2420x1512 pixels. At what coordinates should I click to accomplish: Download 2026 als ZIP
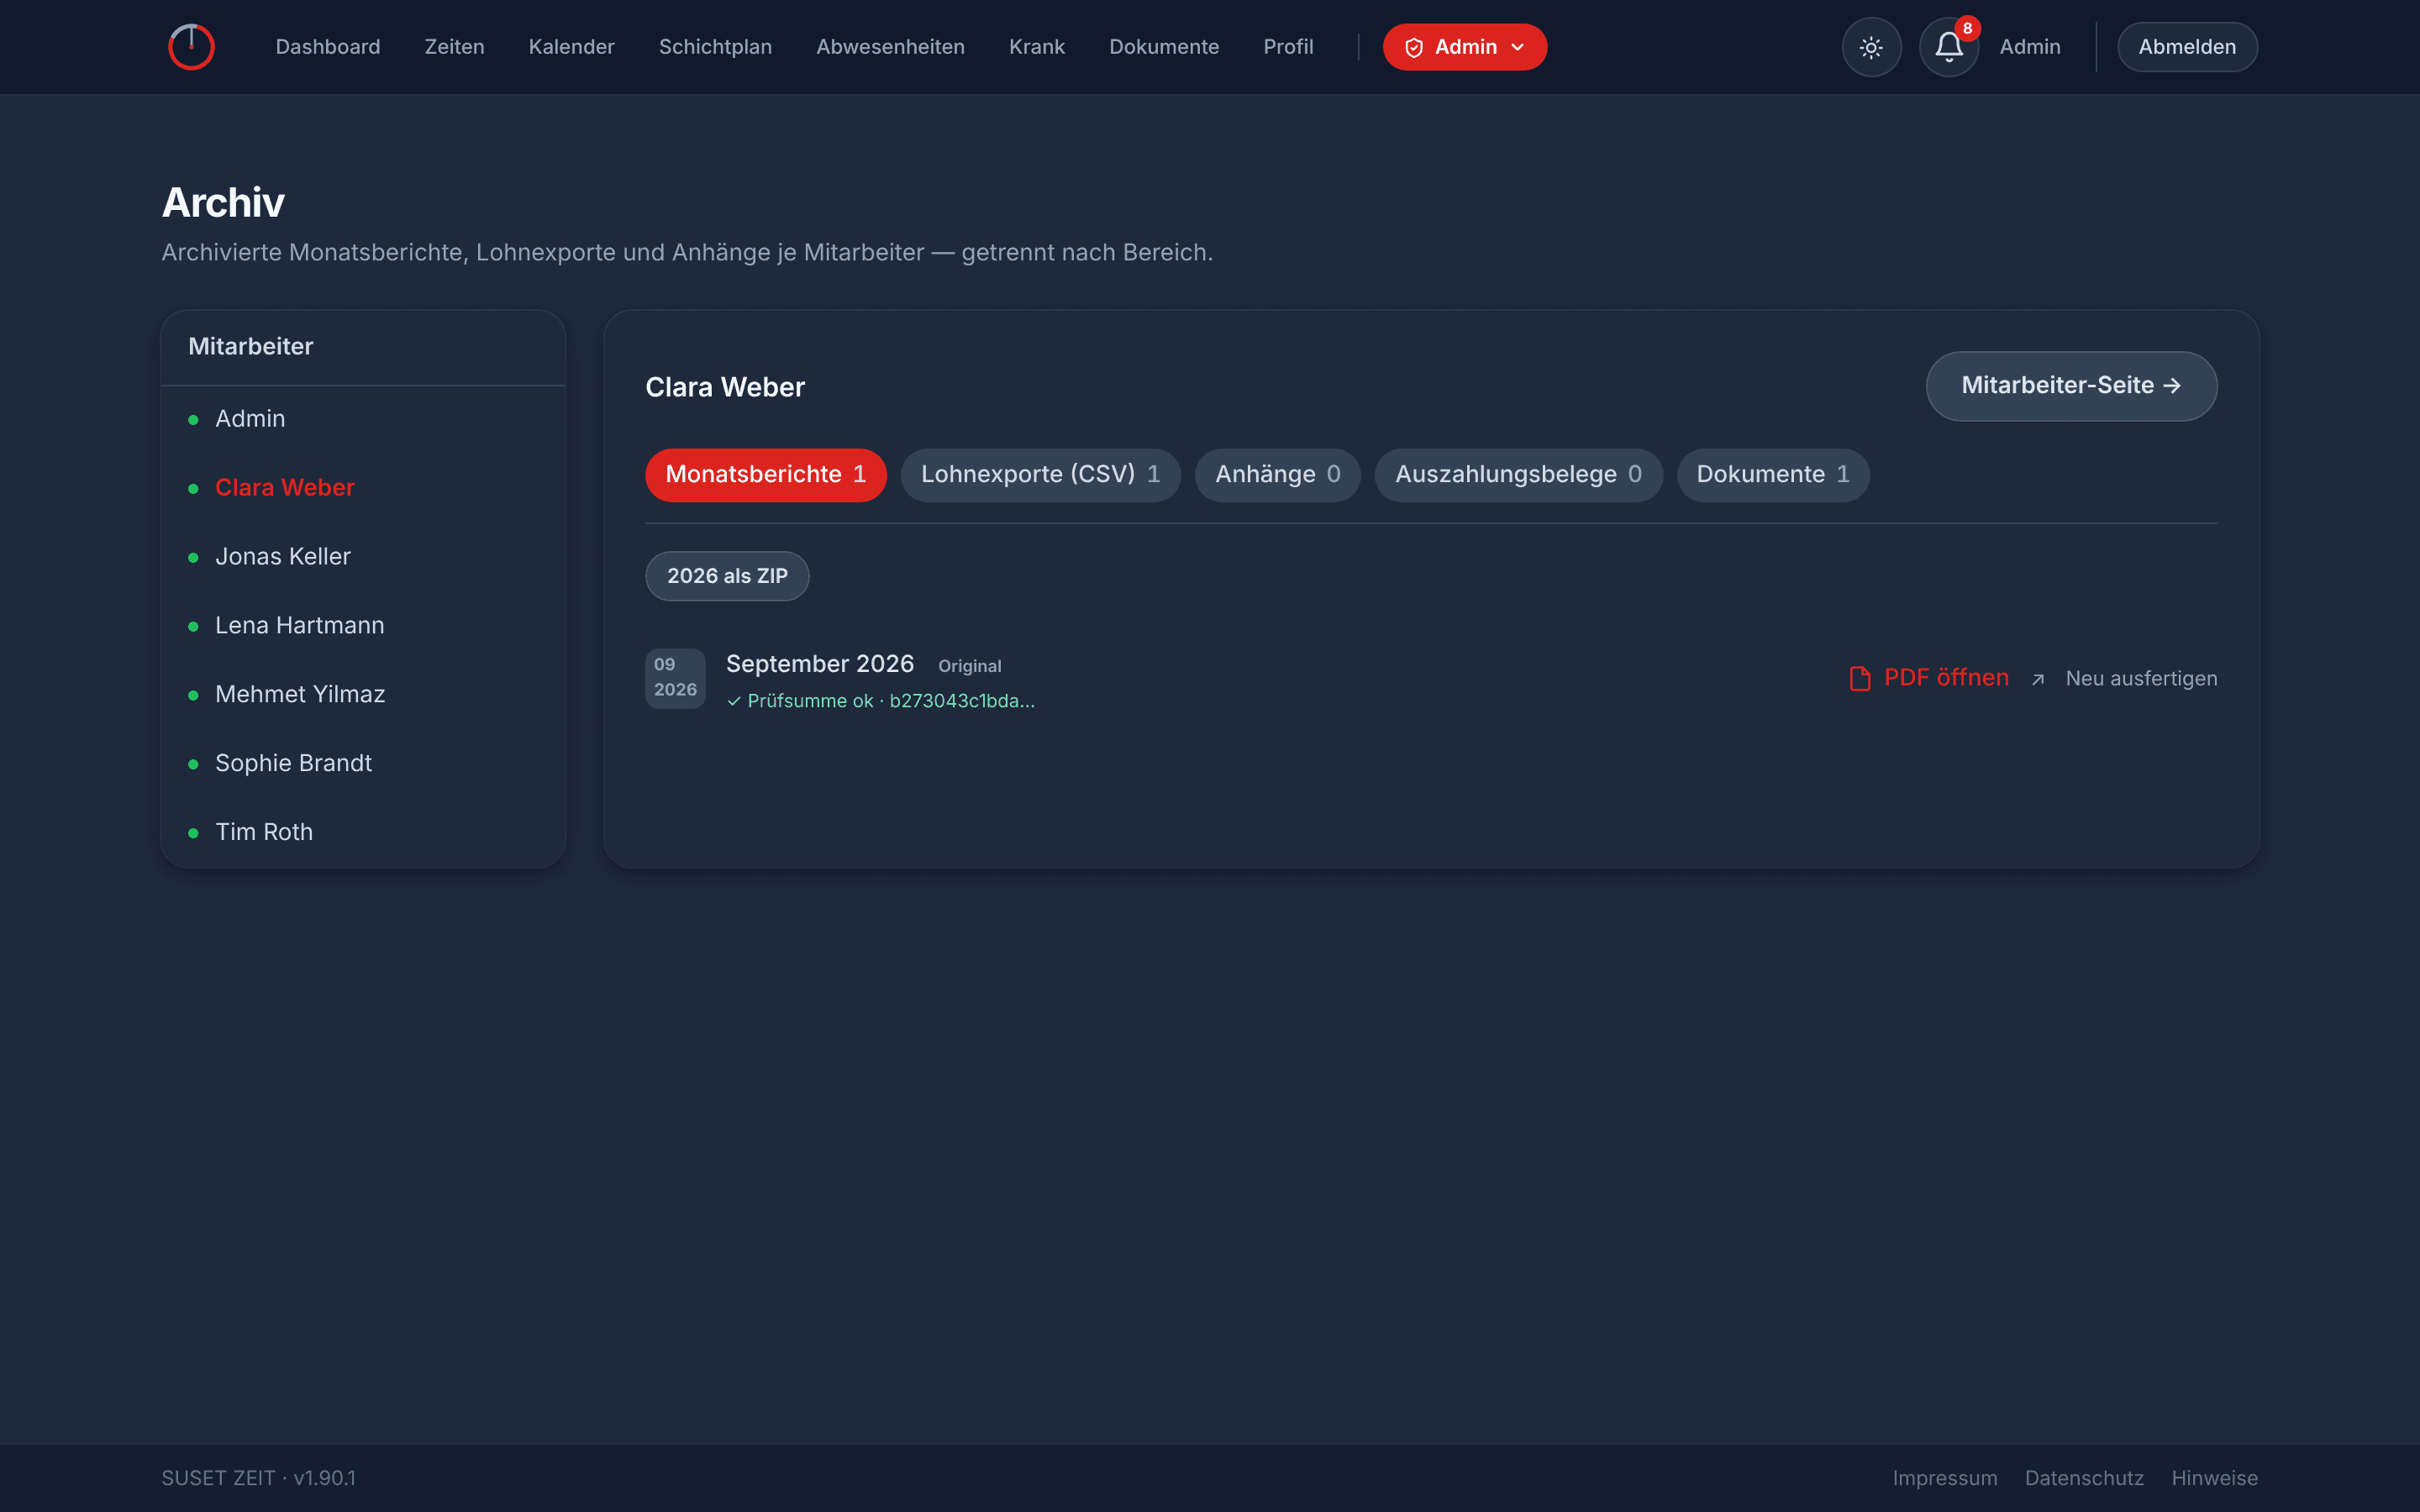pyautogui.click(x=727, y=576)
